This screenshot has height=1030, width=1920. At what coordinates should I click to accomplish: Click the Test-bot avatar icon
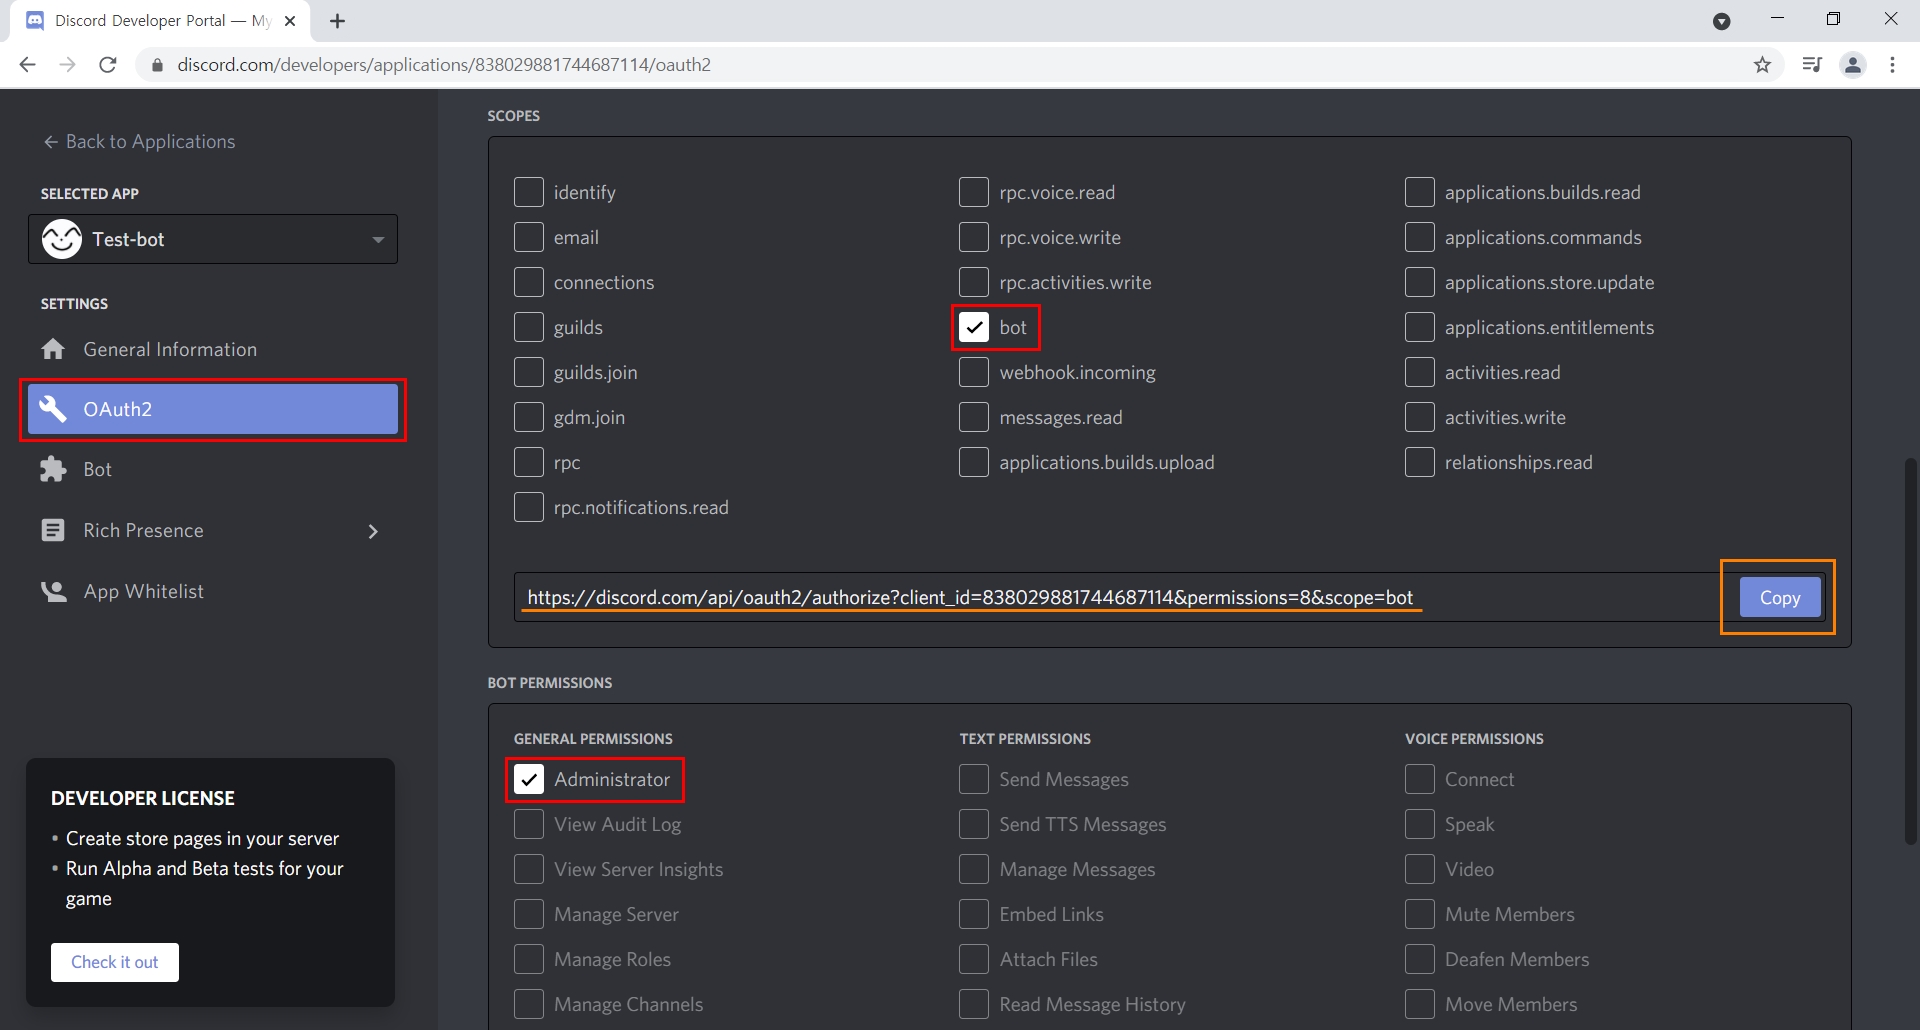pos(62,239)
